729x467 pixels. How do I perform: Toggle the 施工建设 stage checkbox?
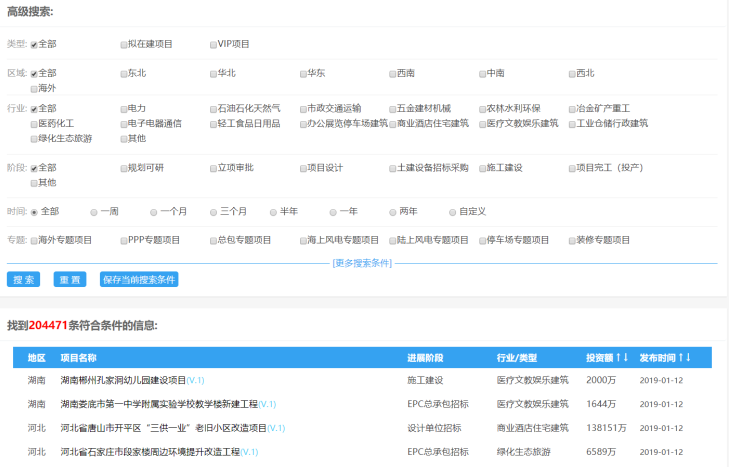click(483, 168)
